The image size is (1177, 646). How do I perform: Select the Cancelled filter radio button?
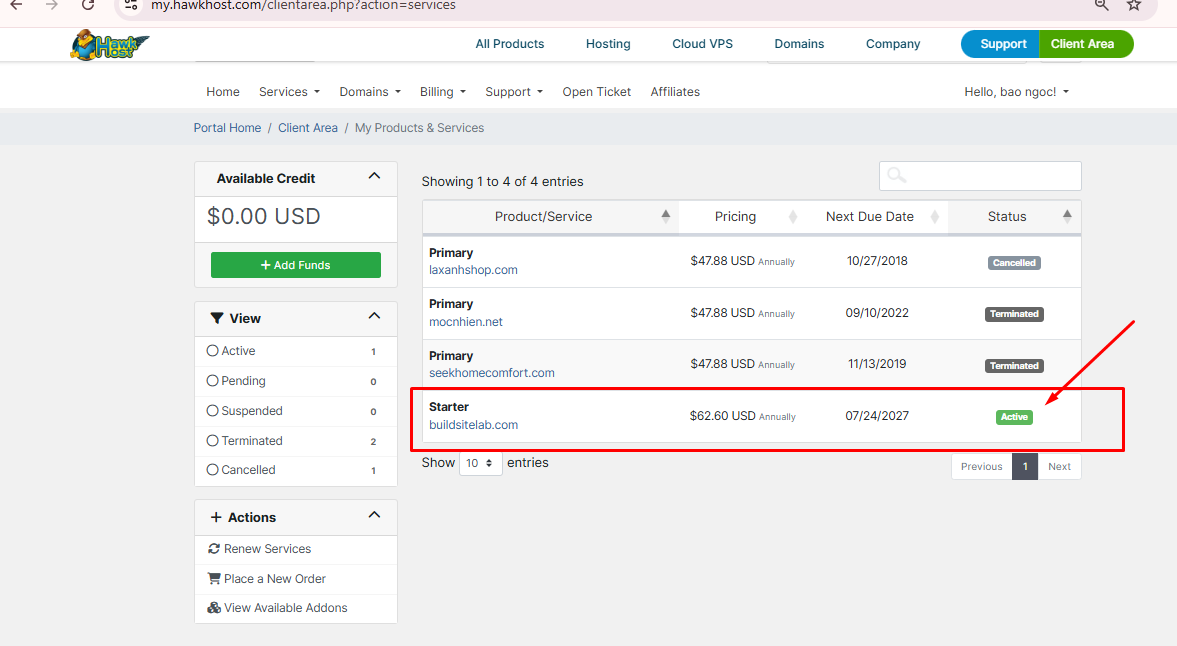[212, 470]
